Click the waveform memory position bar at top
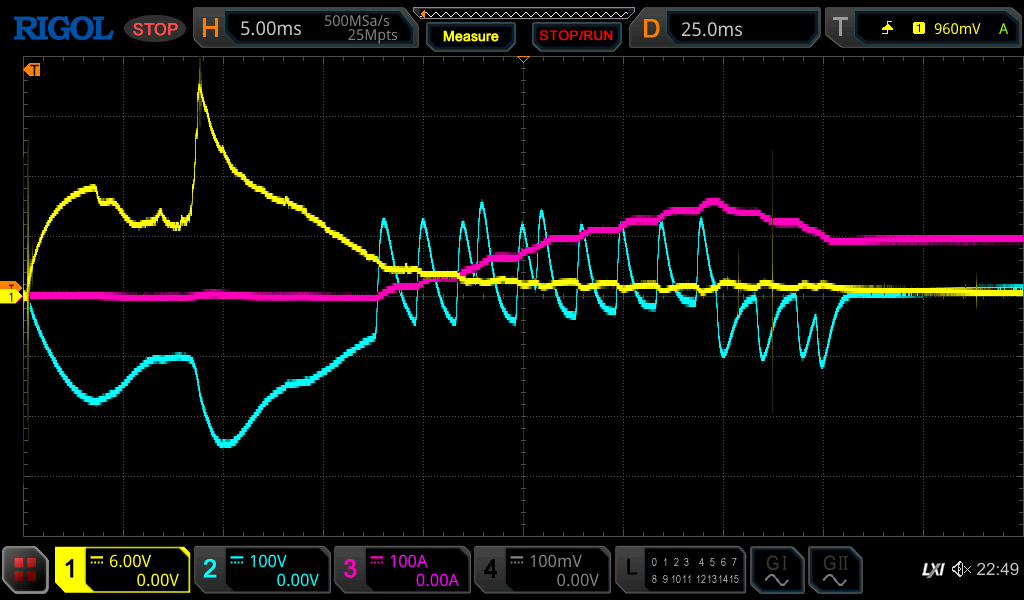The width and height of the screenshot is (1024, 600). coord(523,12)
